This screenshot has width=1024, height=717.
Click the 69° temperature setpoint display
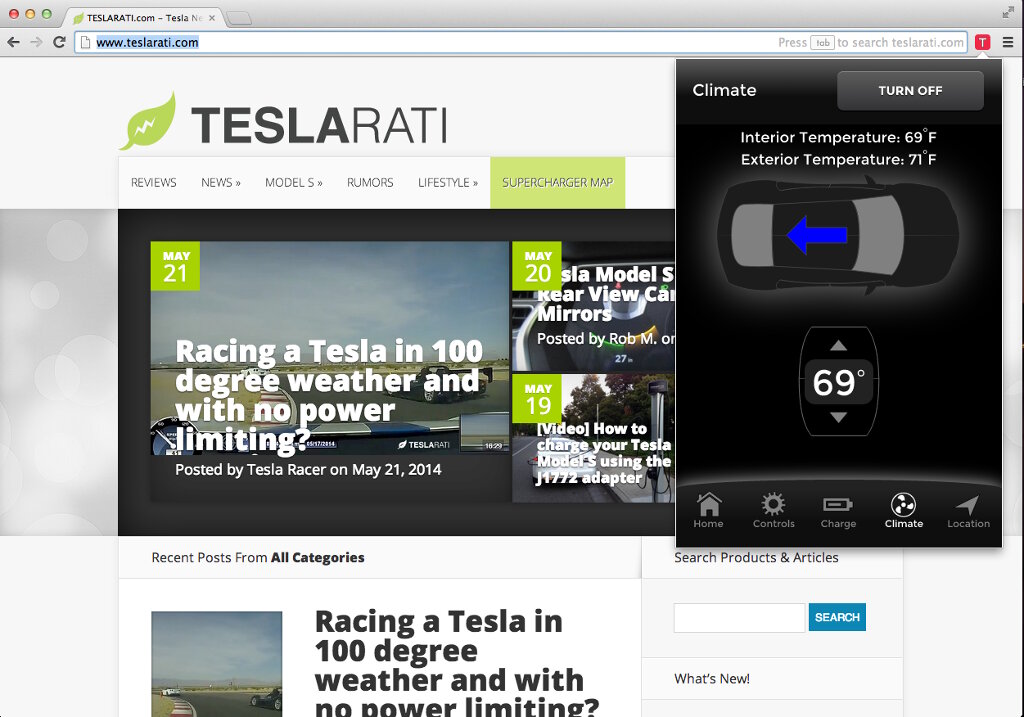[839, 382]
